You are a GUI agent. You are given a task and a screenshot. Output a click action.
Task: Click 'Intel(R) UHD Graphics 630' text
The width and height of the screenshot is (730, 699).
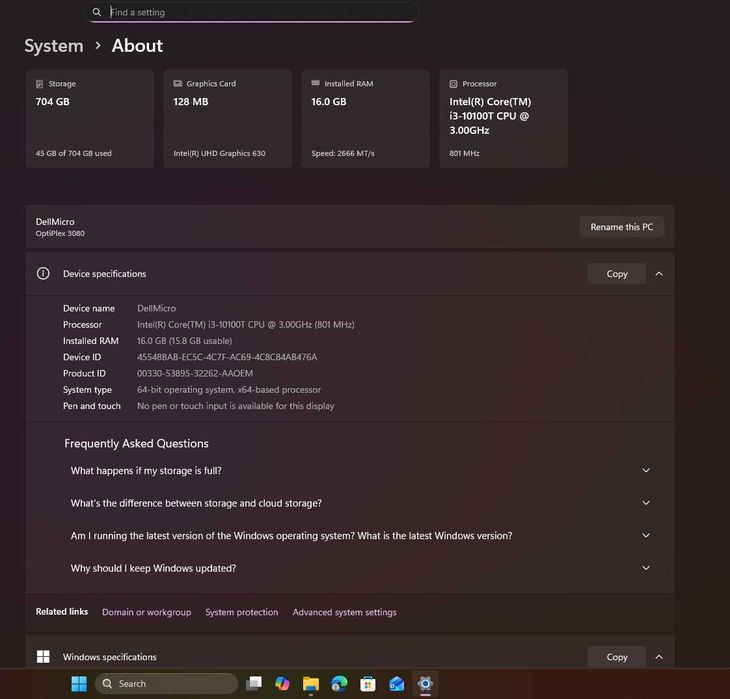click(219, 153)
